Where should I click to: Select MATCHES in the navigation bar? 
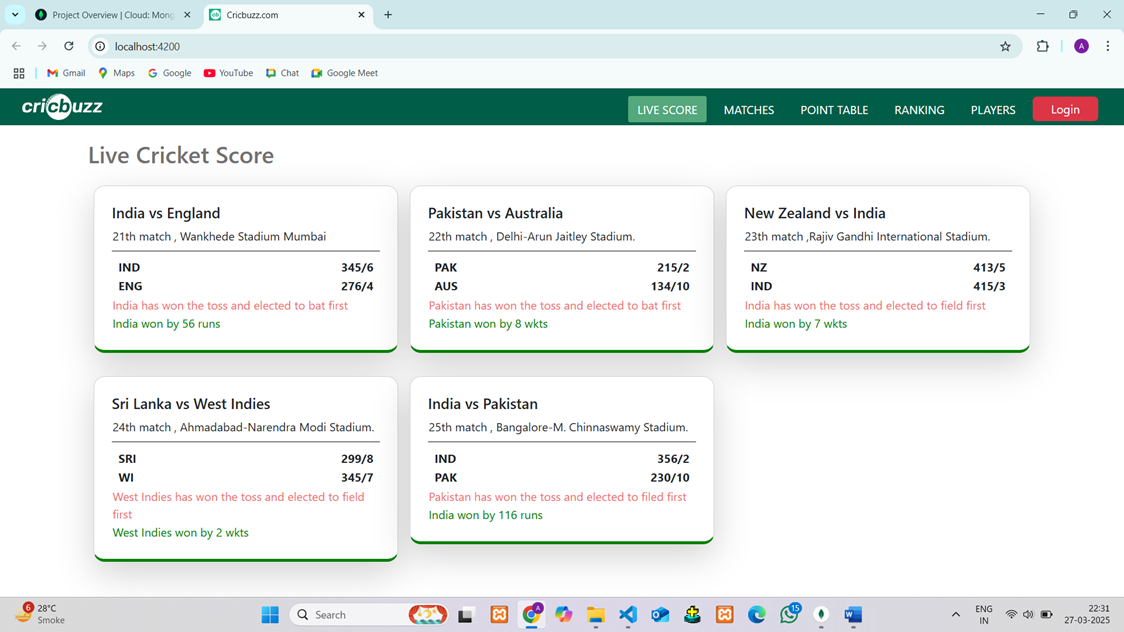click(748, 110)
